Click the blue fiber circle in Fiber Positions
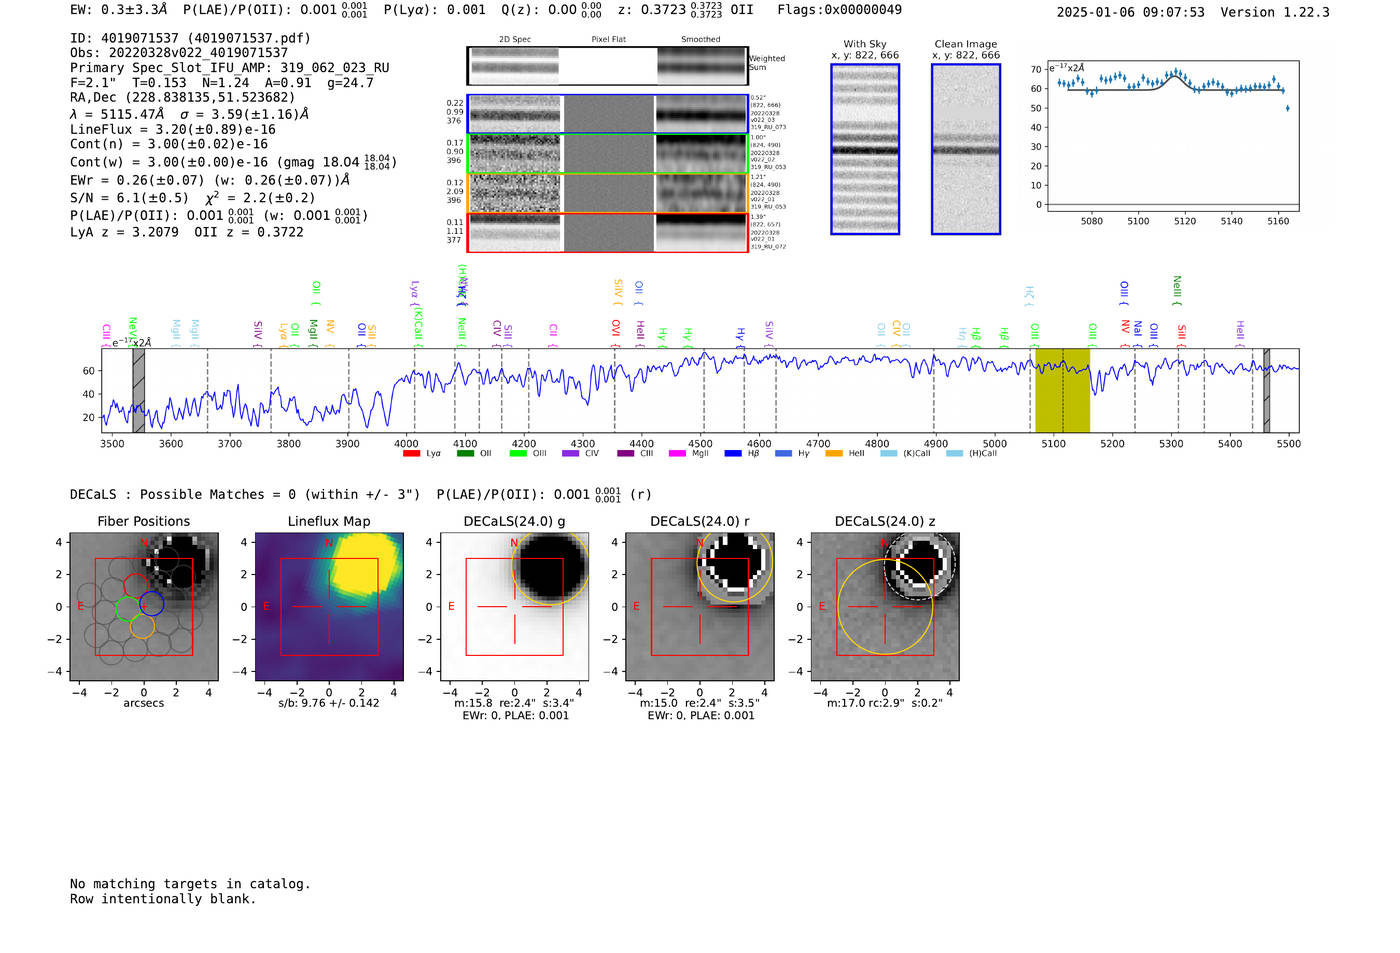Screen dimensions: 1400x953 pyautogui.click(x=152, y=603)
